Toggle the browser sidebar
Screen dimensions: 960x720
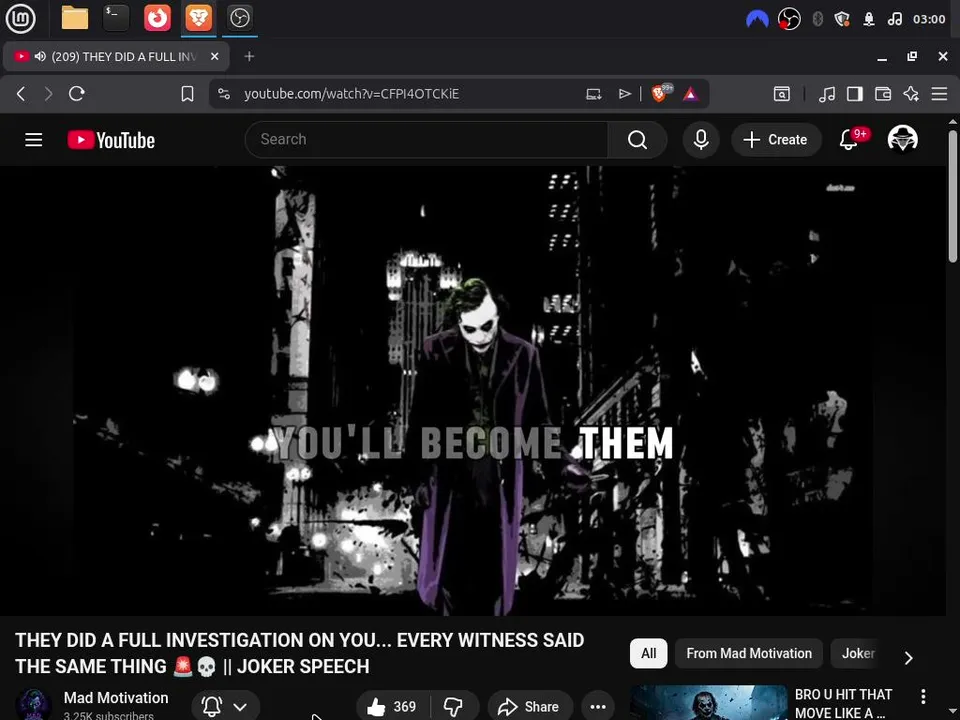tap(855, 94)
